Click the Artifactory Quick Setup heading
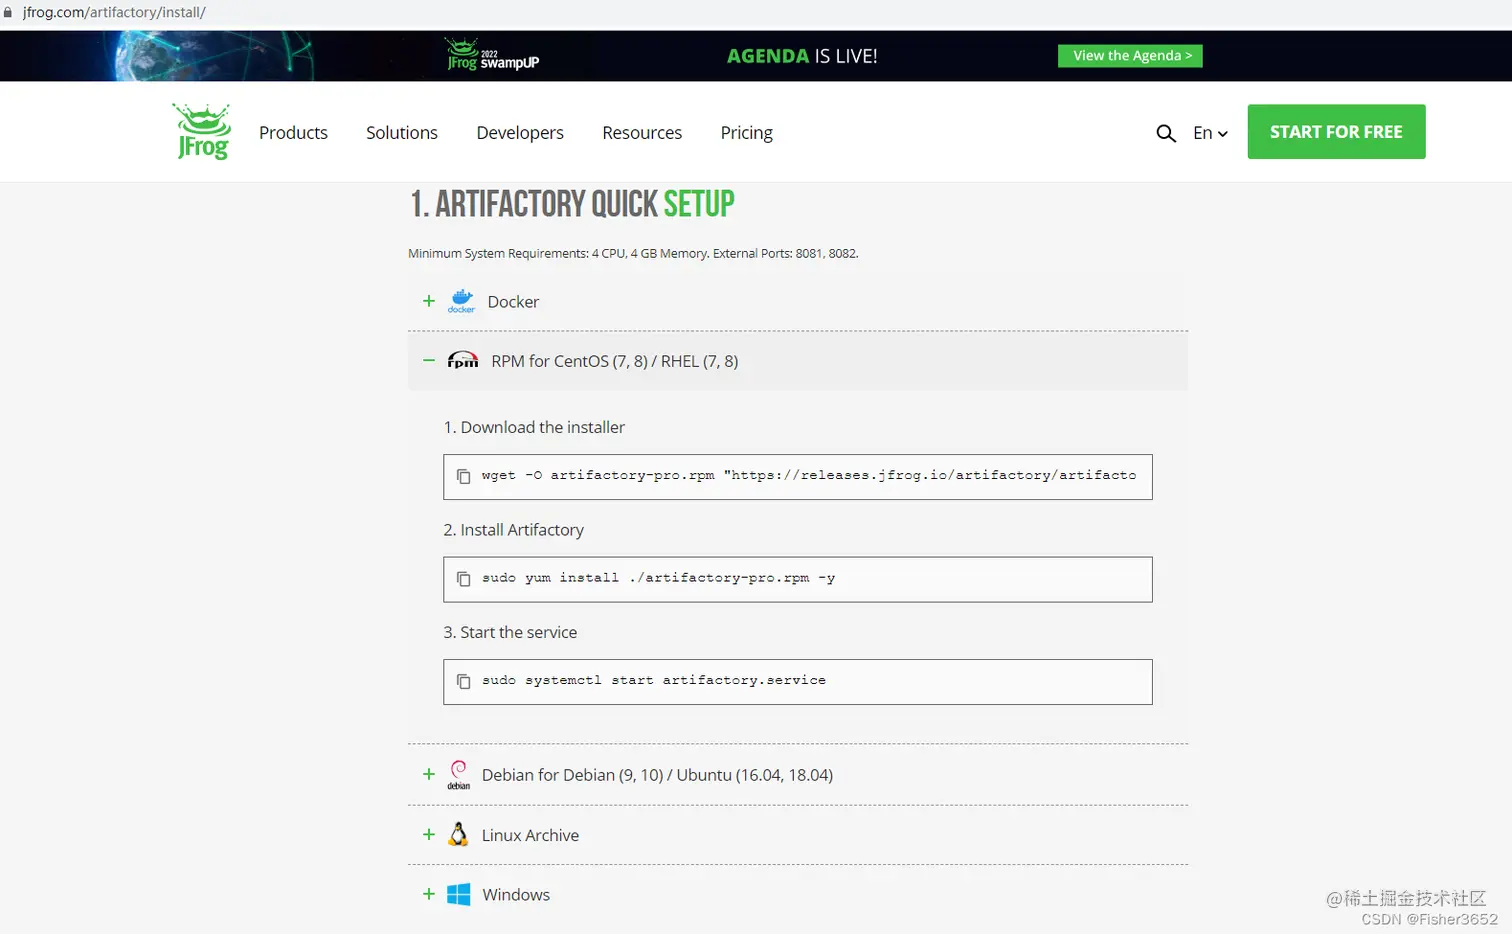This screenshot has width=1512, height=934. click(x=572, y=204)
